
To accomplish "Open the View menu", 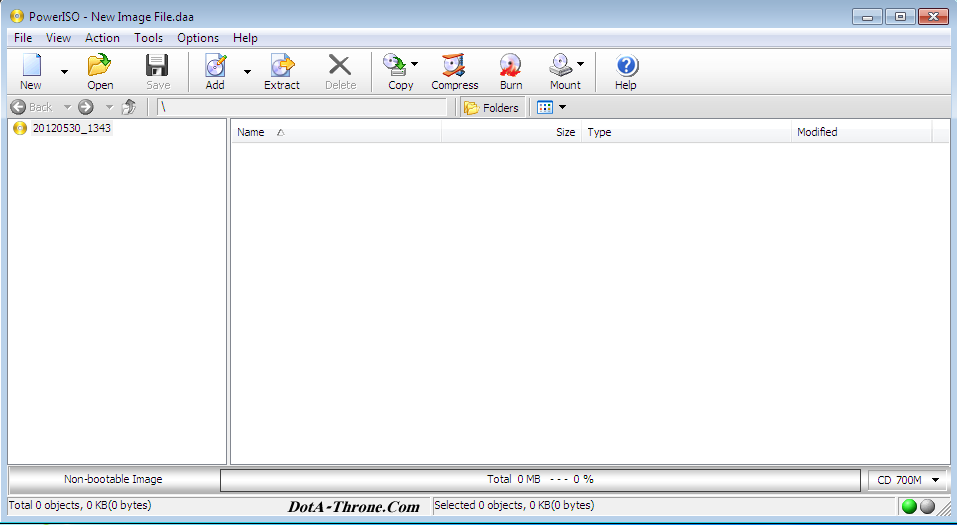I will tap(59, 38).
